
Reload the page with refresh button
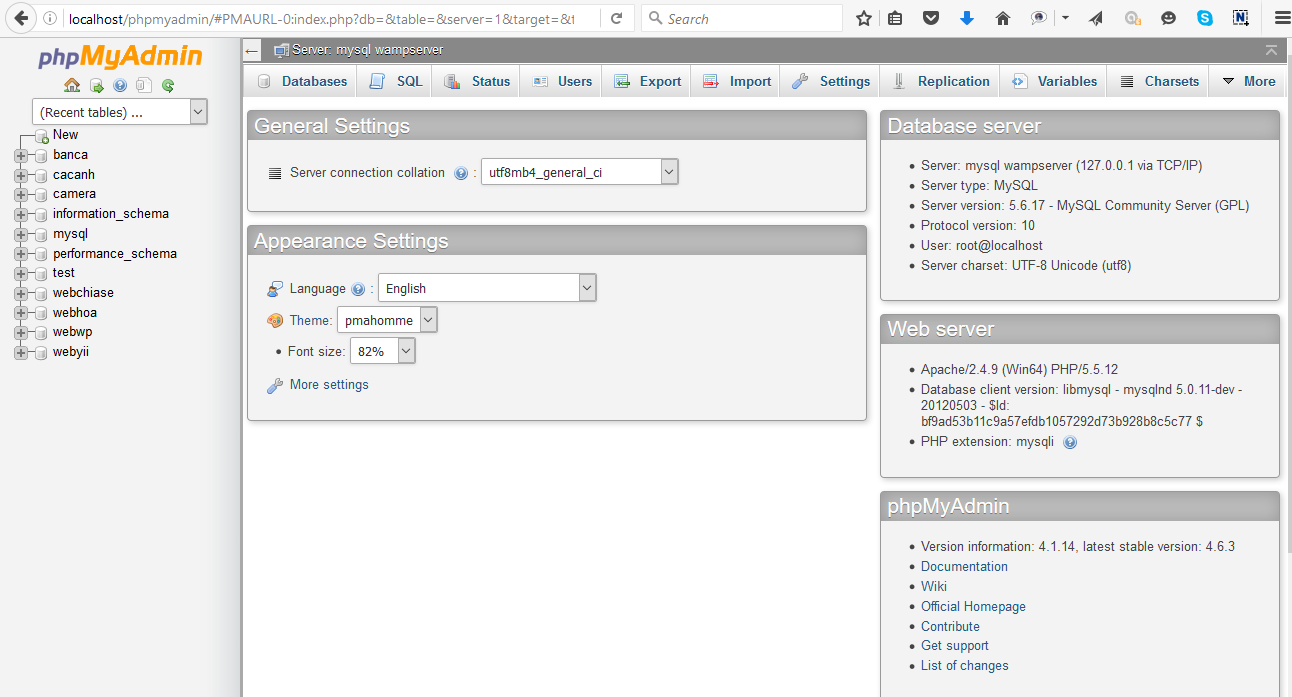click(617, 18)
